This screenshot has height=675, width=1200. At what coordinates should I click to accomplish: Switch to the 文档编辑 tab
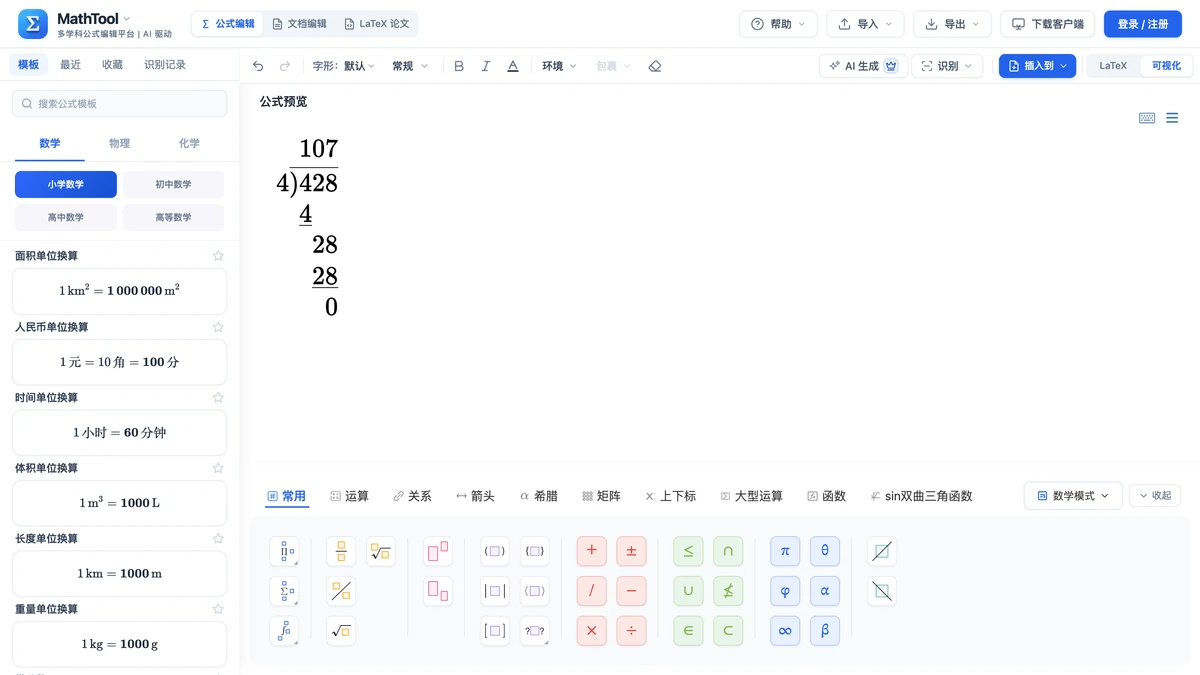(300, 24)
